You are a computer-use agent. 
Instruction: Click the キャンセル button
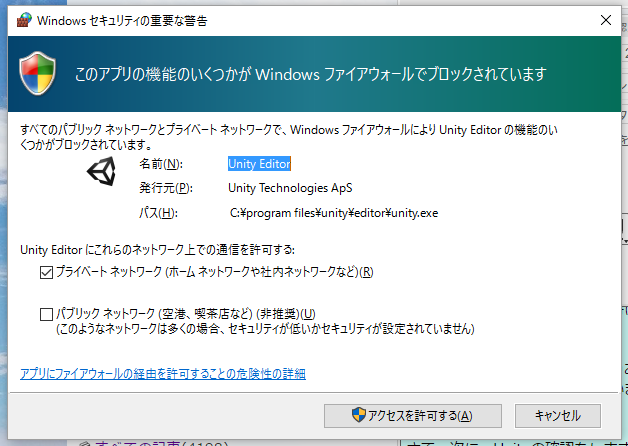558,416
